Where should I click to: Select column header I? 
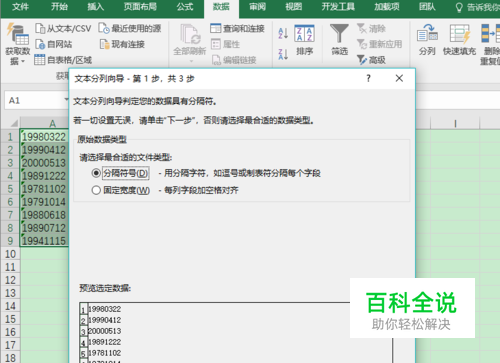click(x=455, y=123)
